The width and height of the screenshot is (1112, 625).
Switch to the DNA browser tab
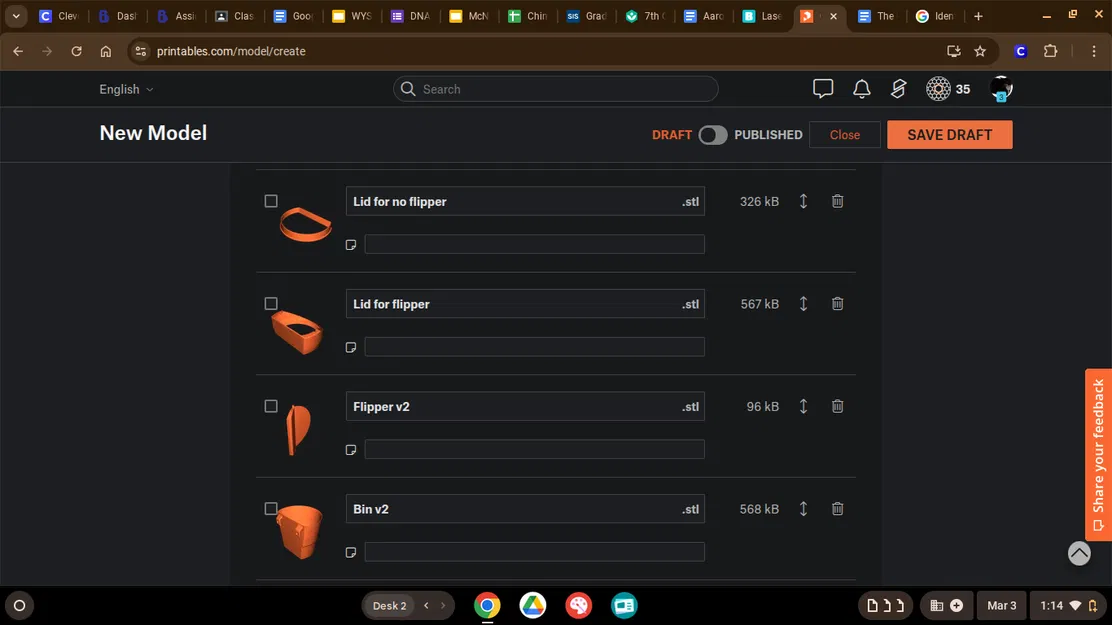[411, 16]
